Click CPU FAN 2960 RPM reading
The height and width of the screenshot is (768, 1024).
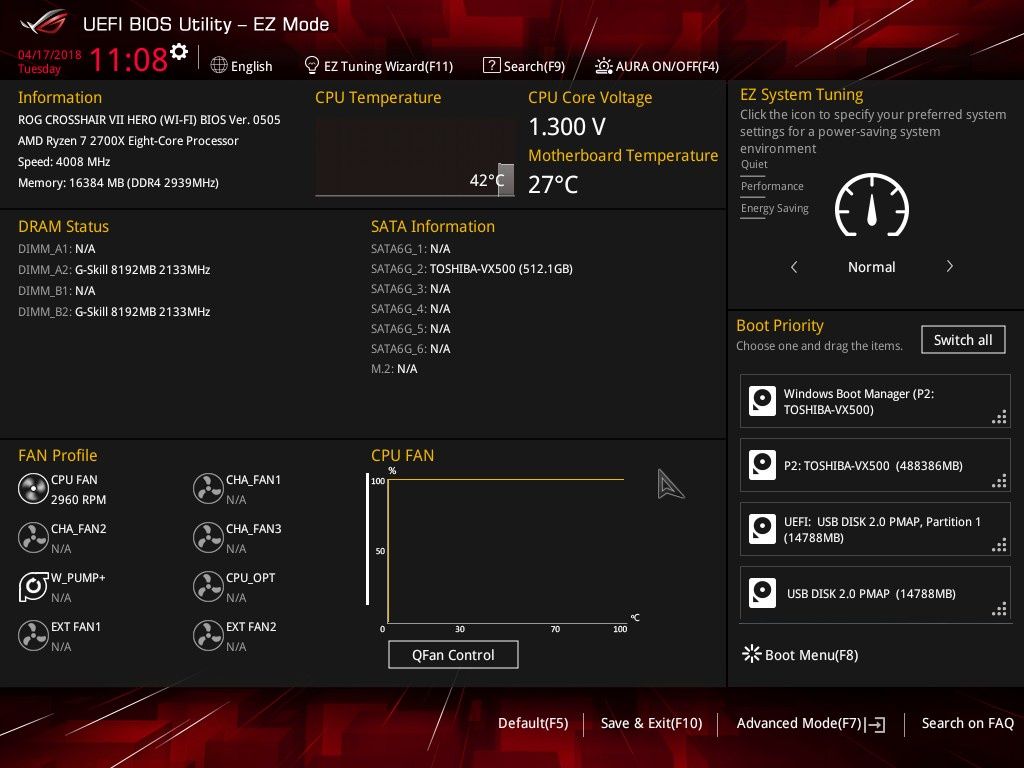[x=78, y=499]
